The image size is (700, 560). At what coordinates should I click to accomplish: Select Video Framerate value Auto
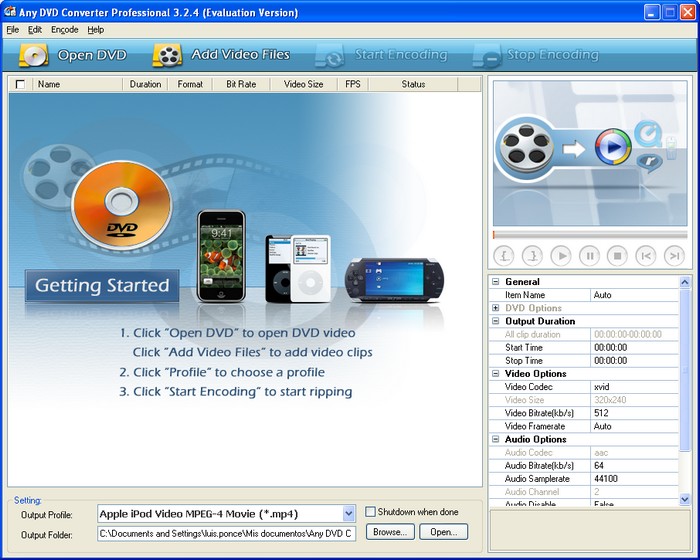pyautogui.click(x=634, y=426)
